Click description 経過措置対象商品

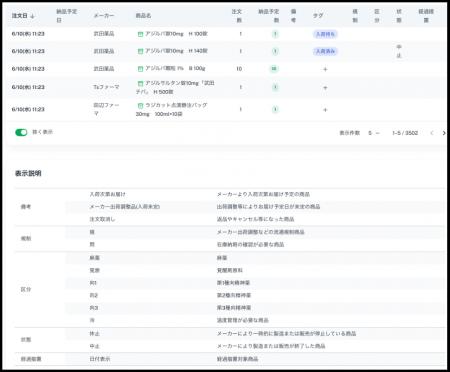(237, 359)
